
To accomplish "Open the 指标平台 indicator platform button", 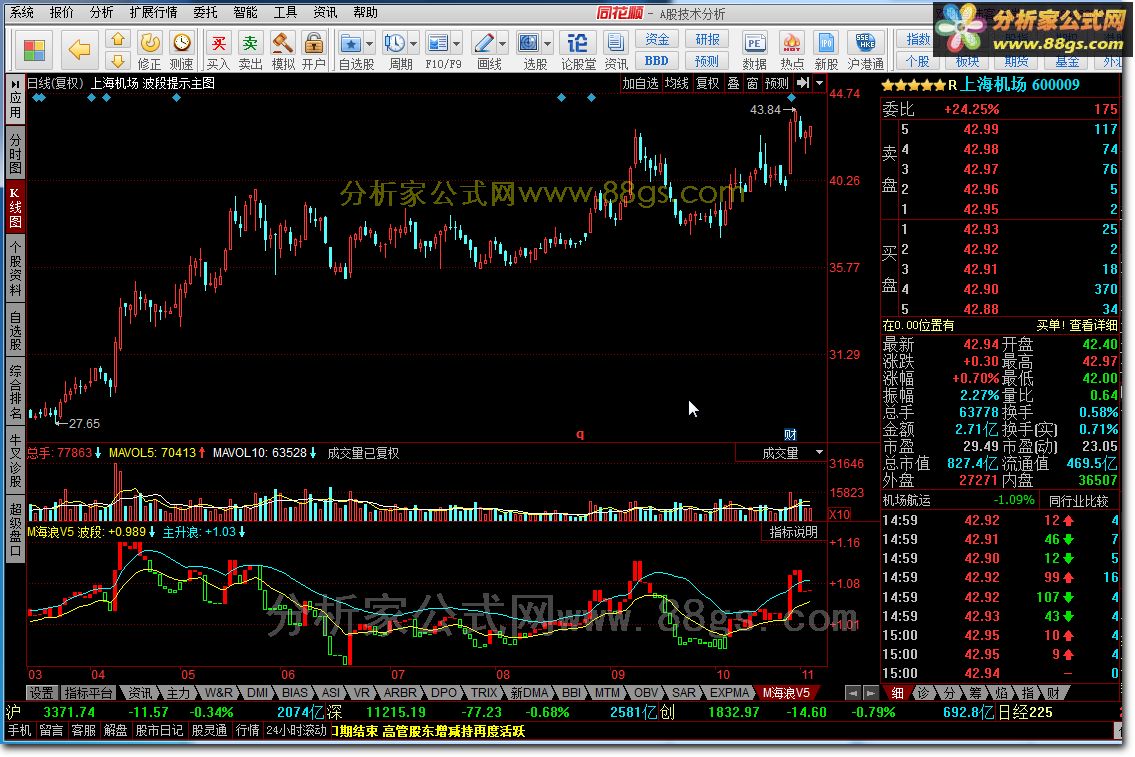I will pyautogui.click(x=88, y=693).
